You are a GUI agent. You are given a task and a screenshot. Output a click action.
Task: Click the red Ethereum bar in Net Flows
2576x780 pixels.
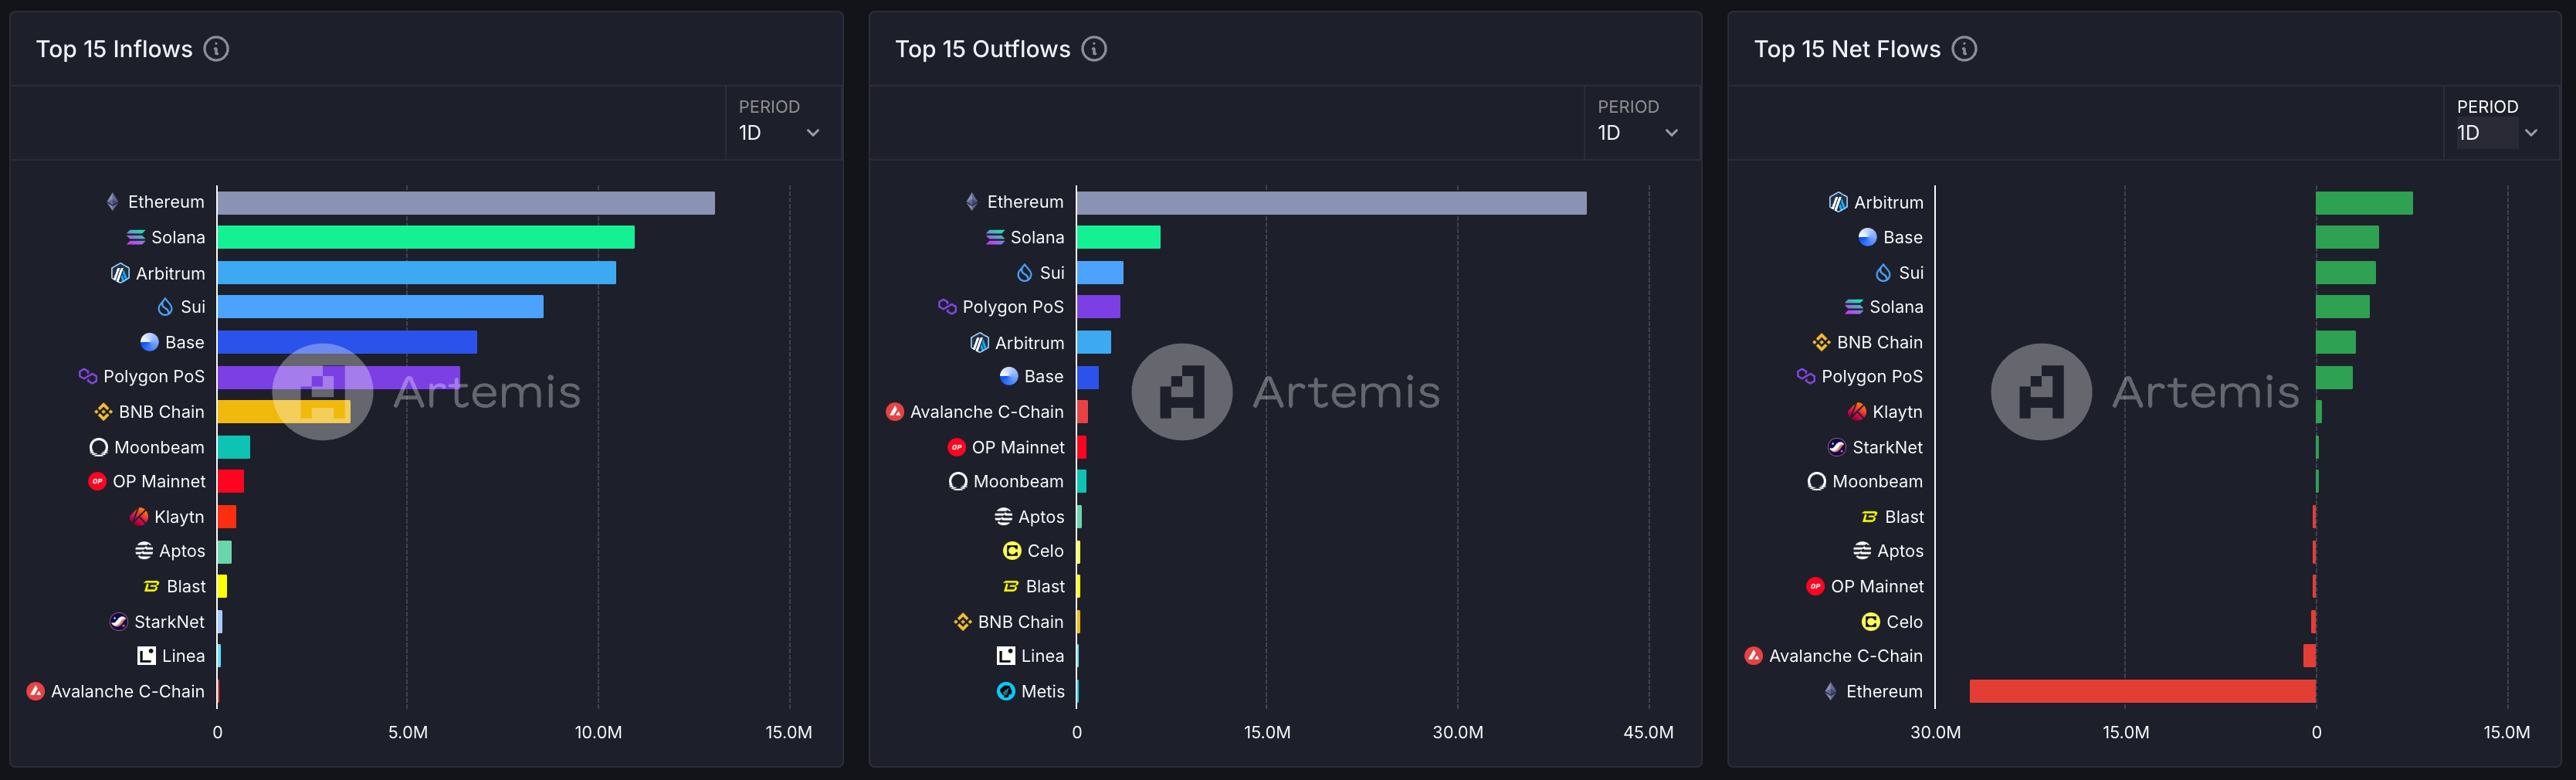point(2142,691)
